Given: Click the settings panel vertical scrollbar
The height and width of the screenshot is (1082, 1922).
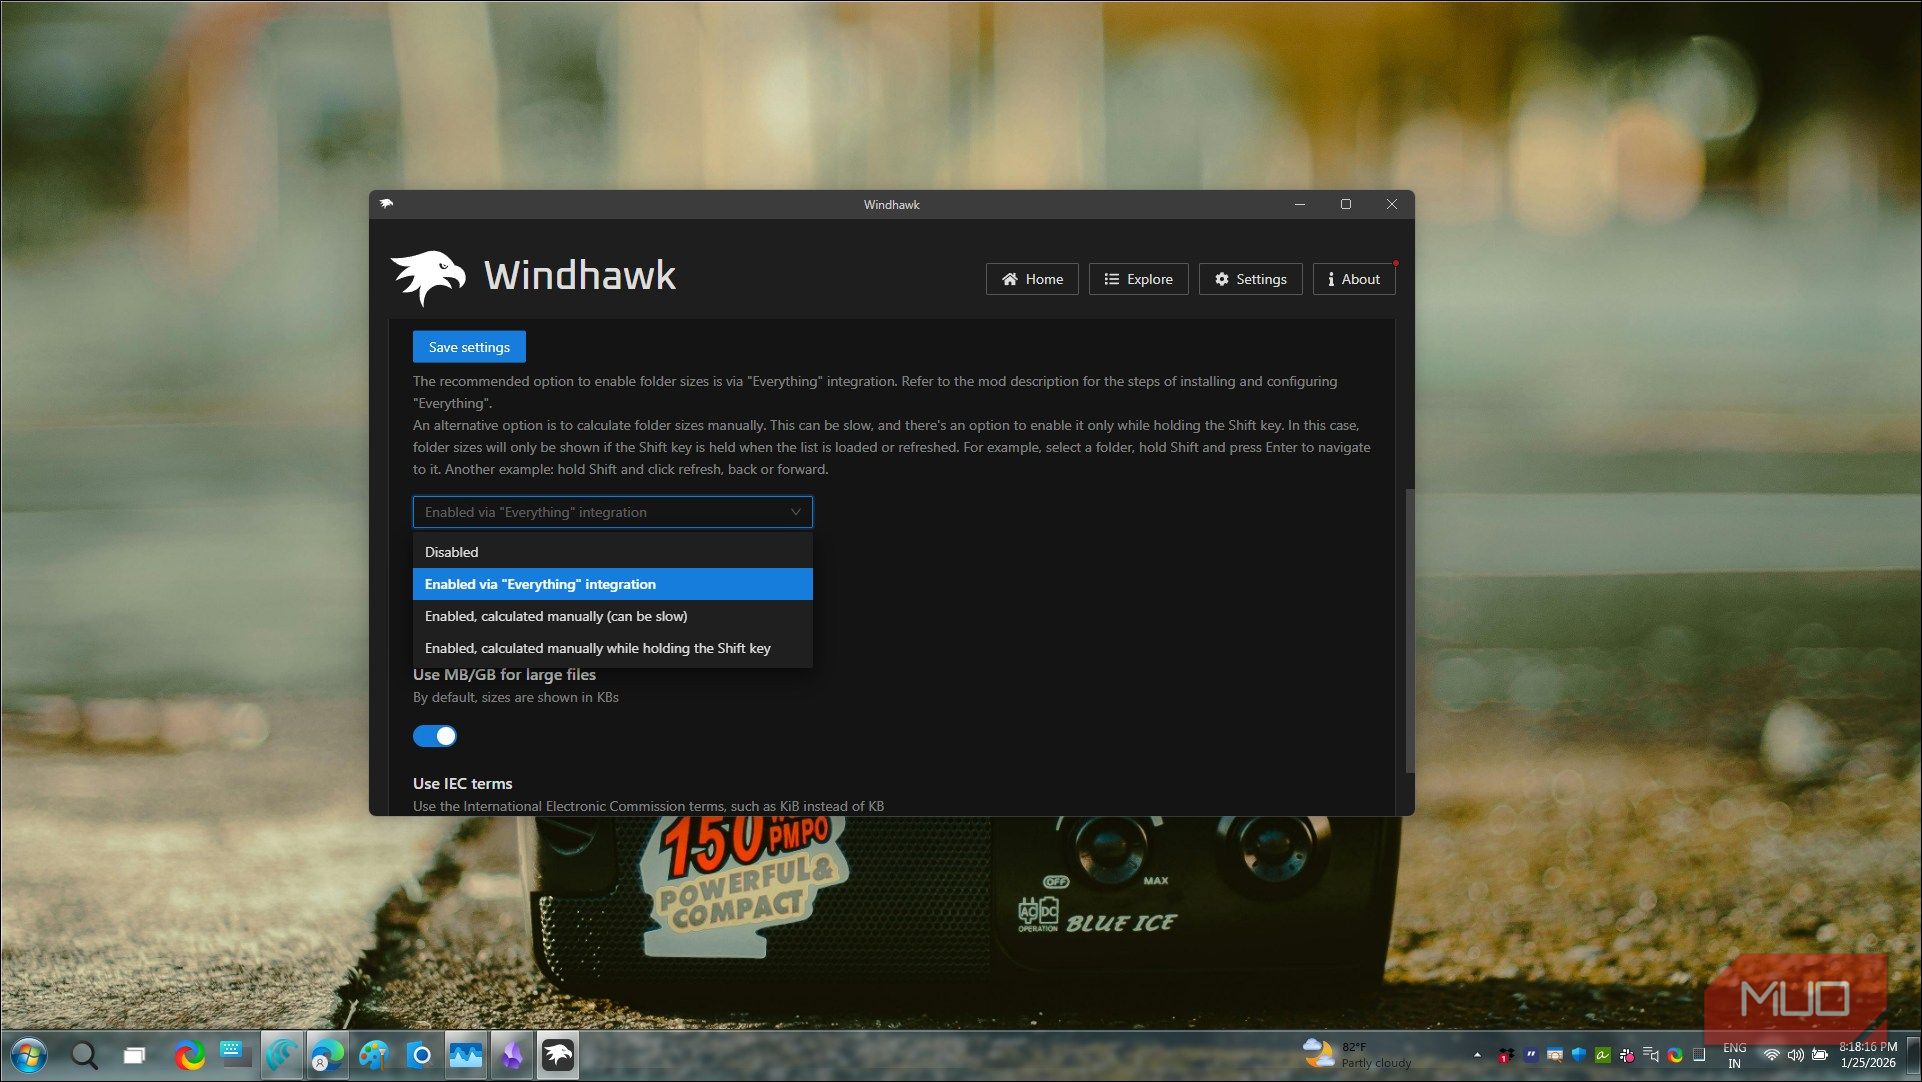Looking at the screenshot, I should pos(1410,630).
